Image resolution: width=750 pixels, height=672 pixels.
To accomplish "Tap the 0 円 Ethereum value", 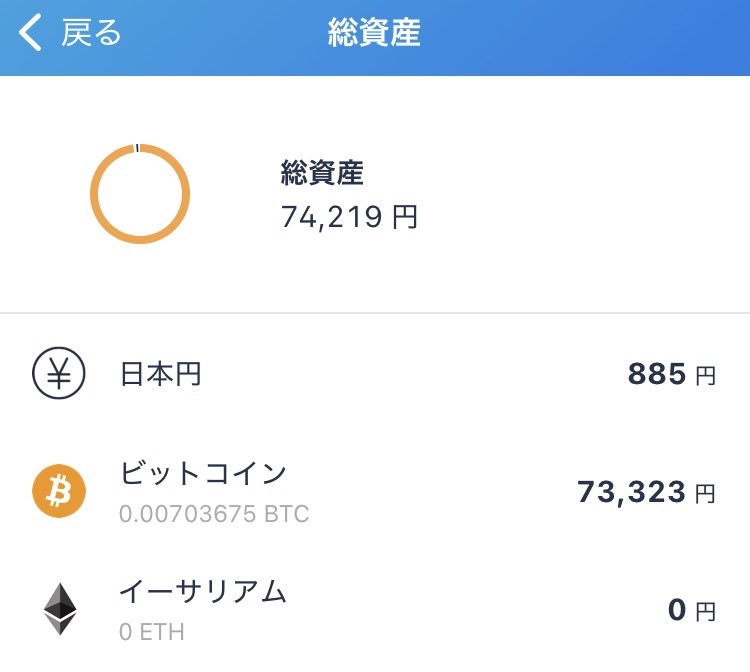I will point(677,610).
